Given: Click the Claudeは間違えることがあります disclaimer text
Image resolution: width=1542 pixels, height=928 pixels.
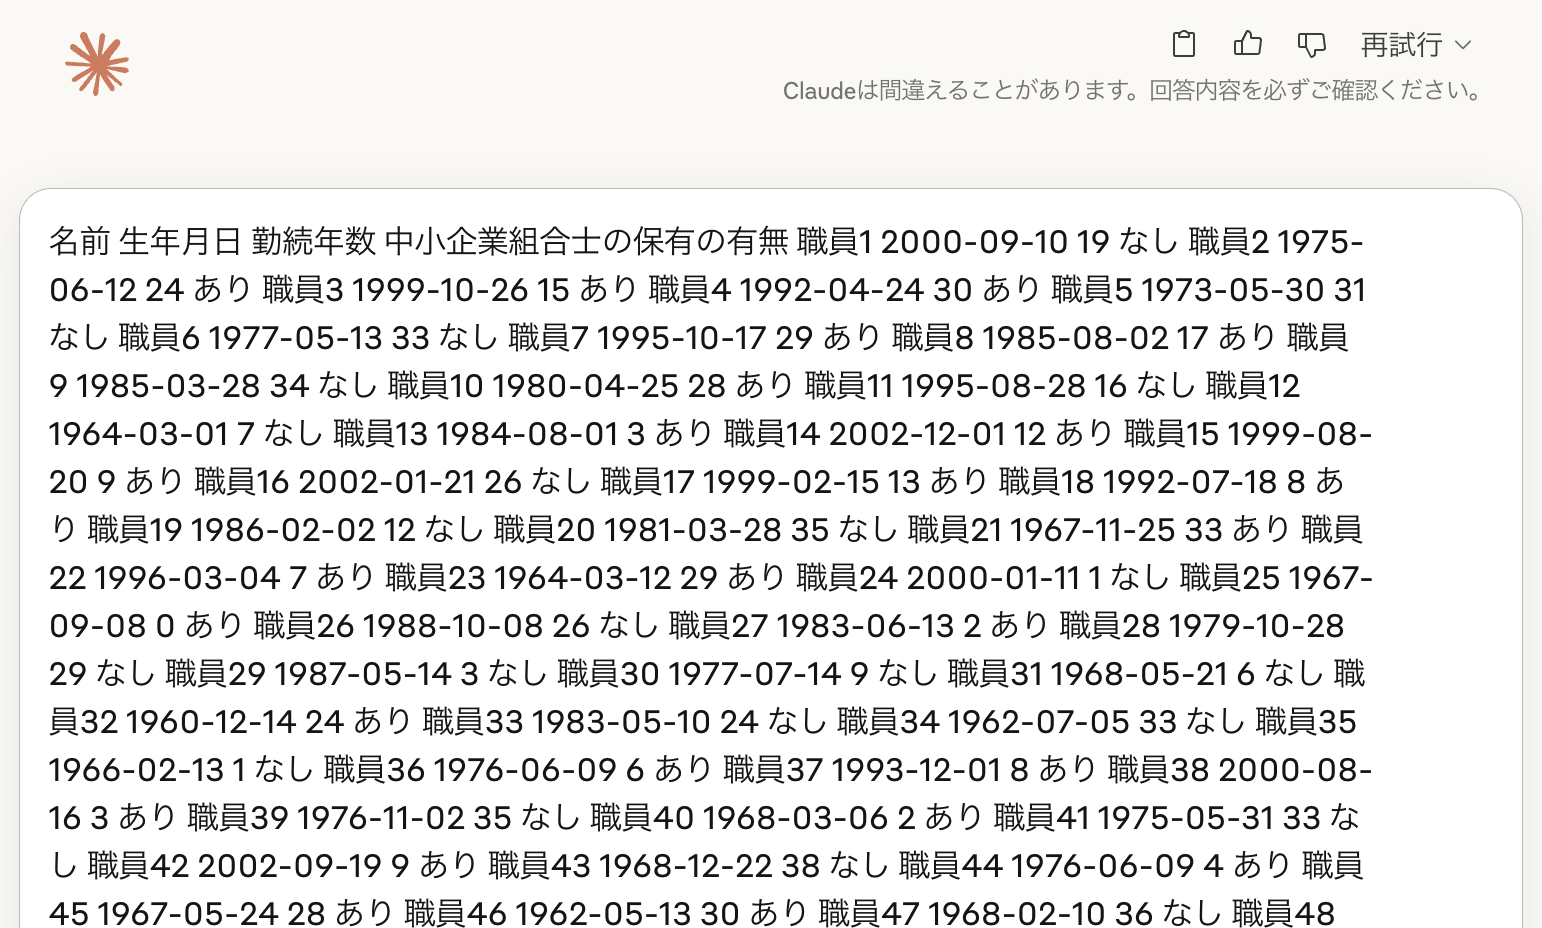Looking at the screenshot, I should [1133, 91].
